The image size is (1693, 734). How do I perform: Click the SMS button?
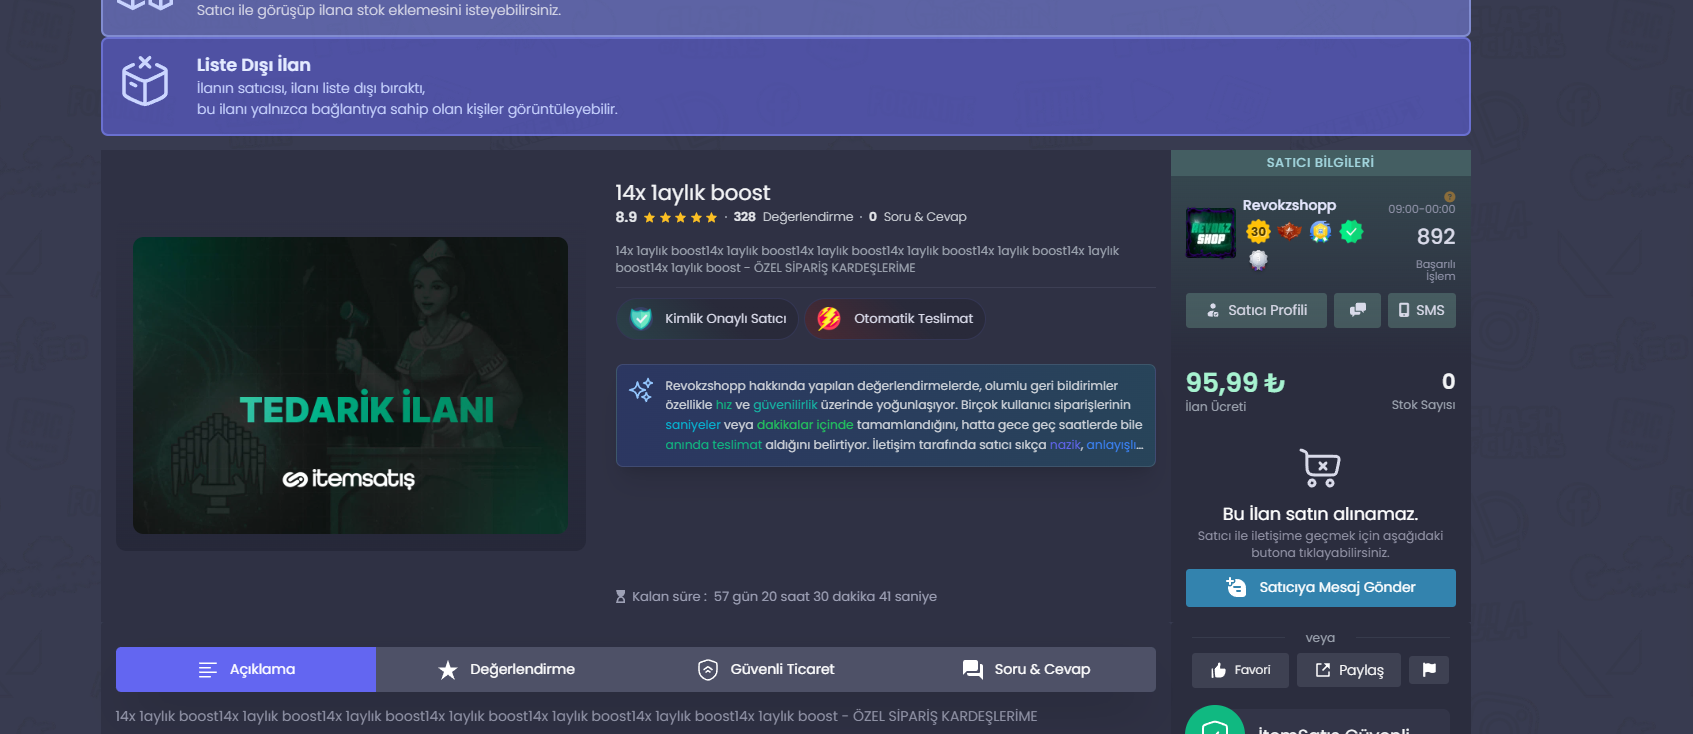pyautogui.click(x=1422, y=310)
